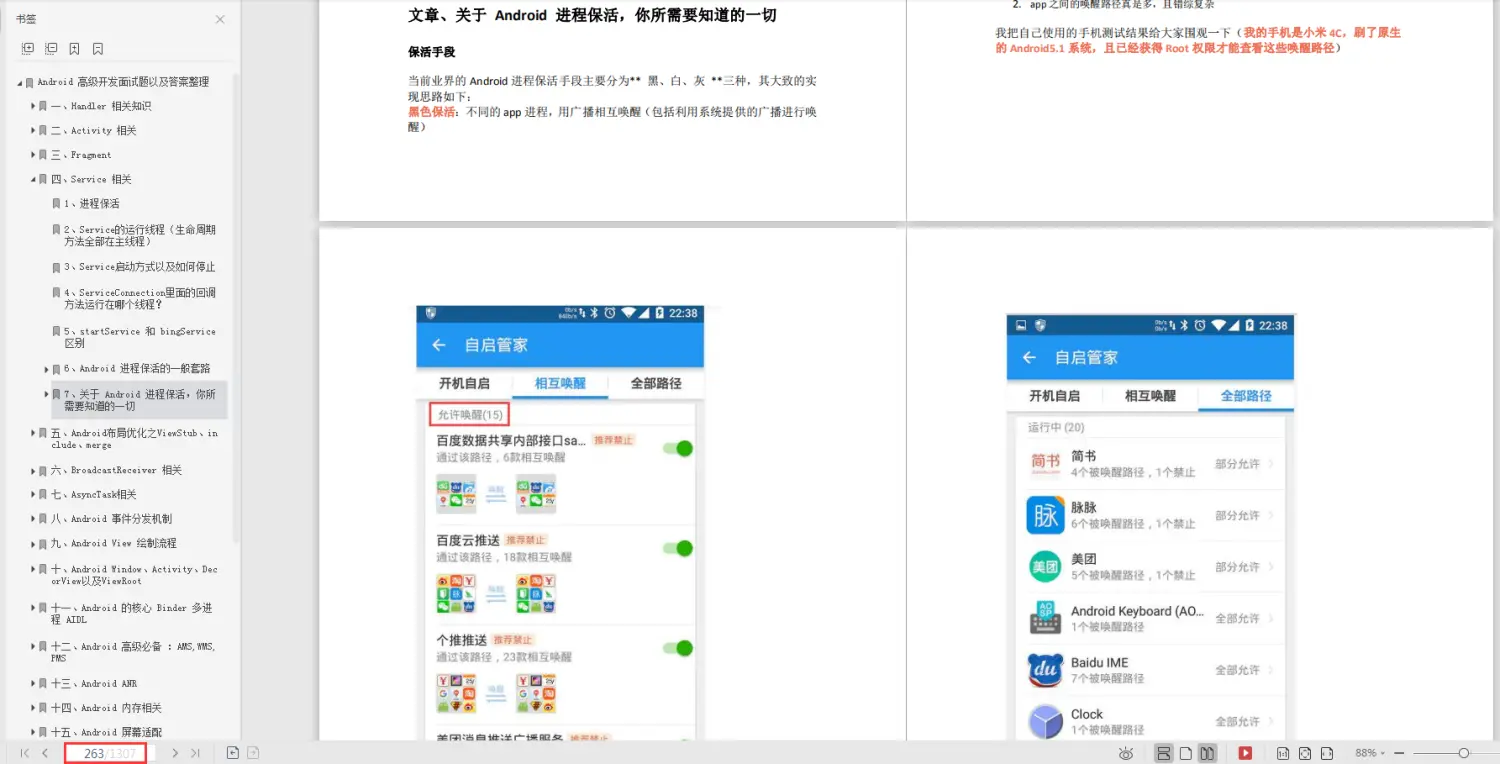1500x764 pixels.
Task: Expand the 七、AsyncTask相关 bookmark
Action: tap(33, 495)
